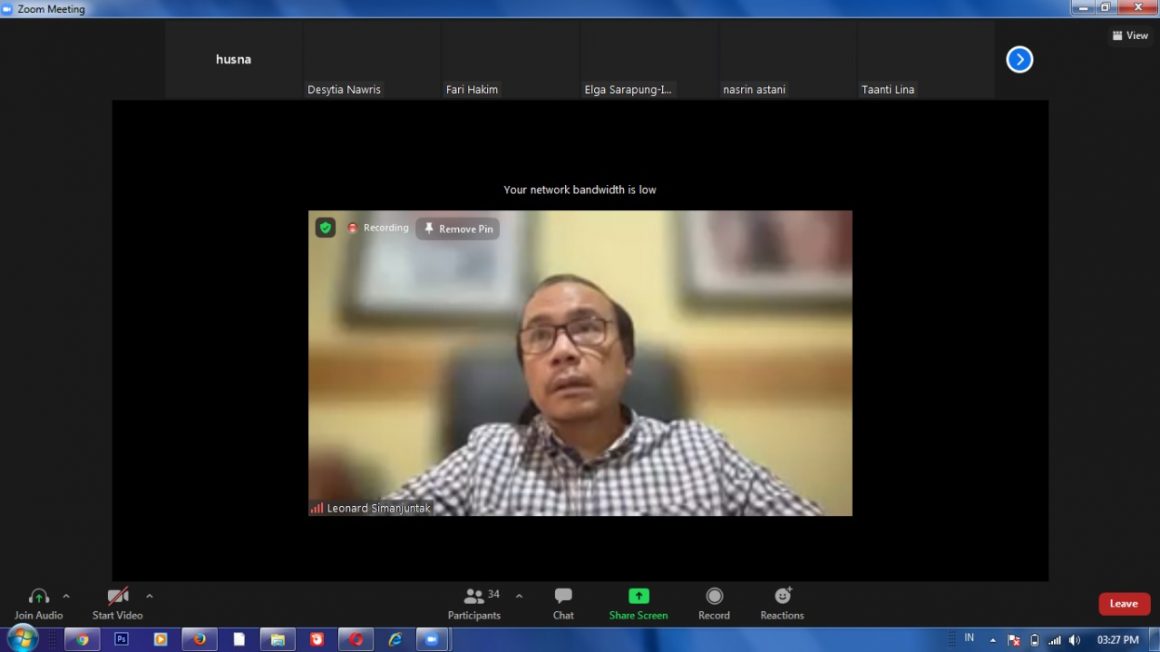Turn on camera with Start Video
The width and height of the screenshot is (1160, 652).
tap(118, 597)
